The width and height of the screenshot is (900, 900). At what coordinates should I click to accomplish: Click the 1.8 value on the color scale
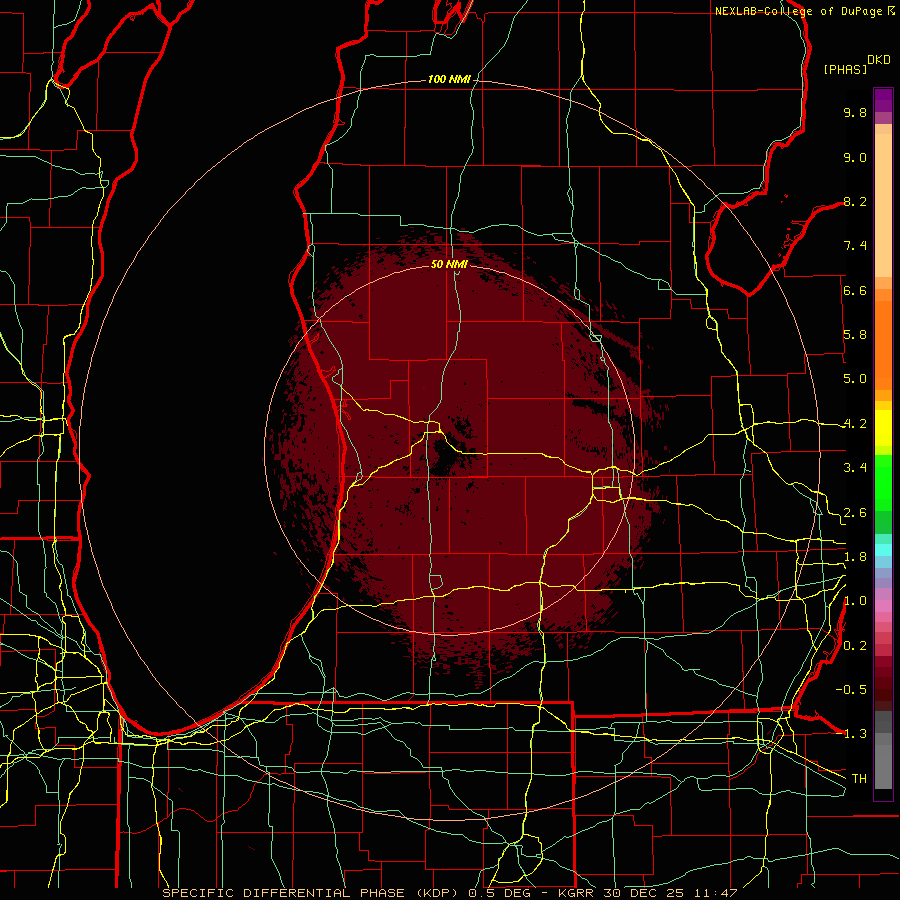tap(855, 557)
